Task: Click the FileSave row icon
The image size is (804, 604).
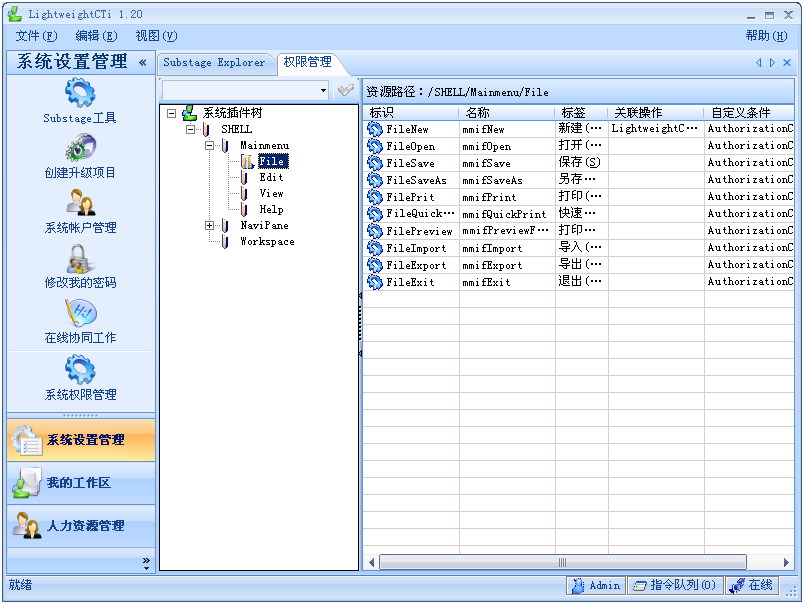Action: [x=375, y=163]
